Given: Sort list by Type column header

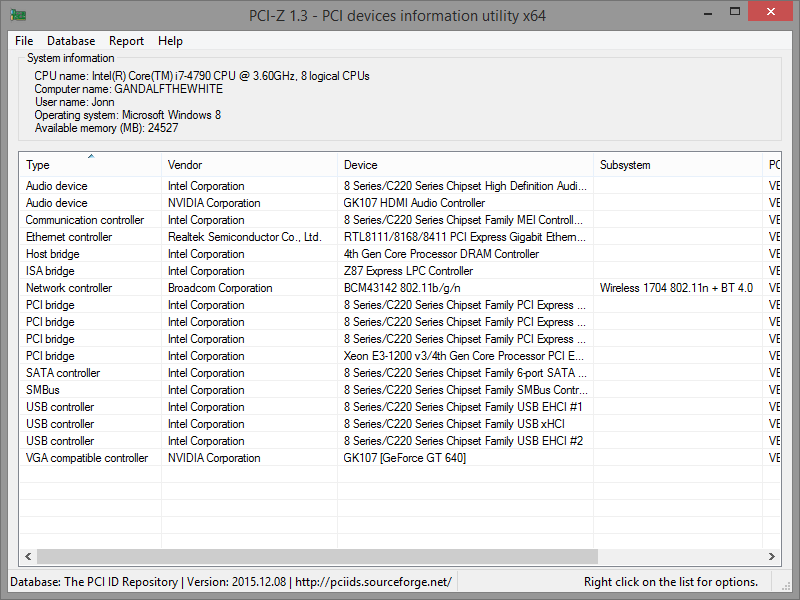Looking at the screenshot, I should click(90, 165).
